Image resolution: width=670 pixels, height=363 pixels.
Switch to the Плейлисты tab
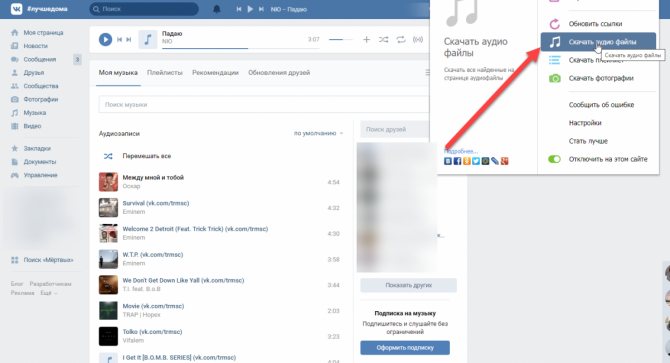165,73
